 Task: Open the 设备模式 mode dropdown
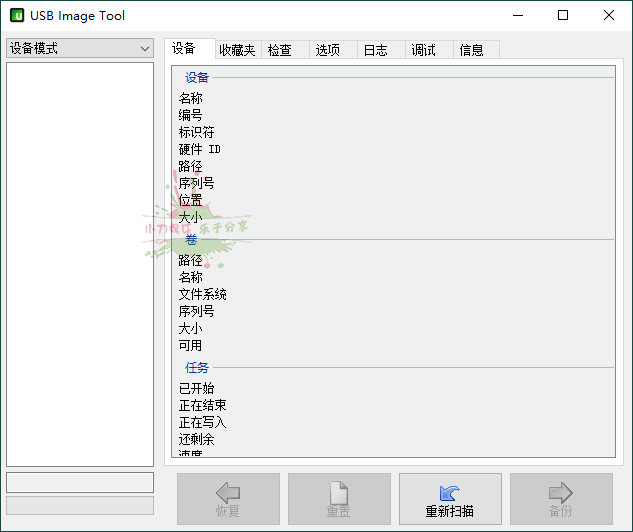point(80,48)
